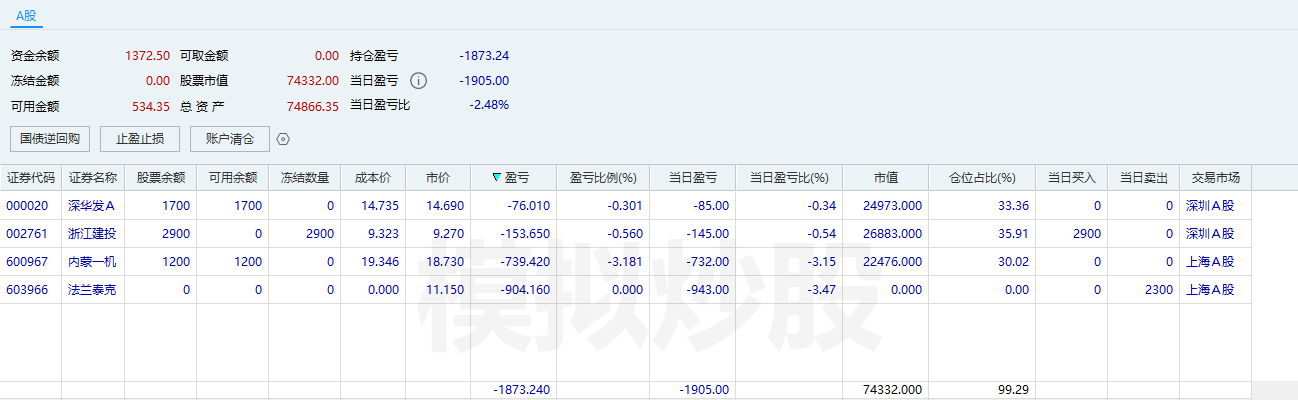1298x400 pixels.
Task: Open the hexagon settings icon after 账户清仓
Action: [x=283, y=139]
